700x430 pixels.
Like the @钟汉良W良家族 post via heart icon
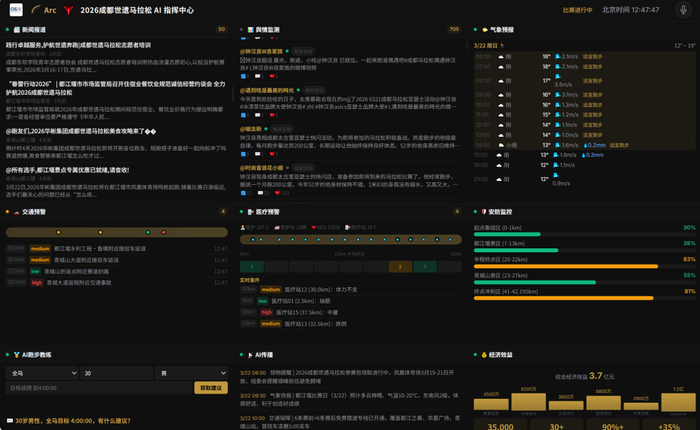(x=272, y=76)
